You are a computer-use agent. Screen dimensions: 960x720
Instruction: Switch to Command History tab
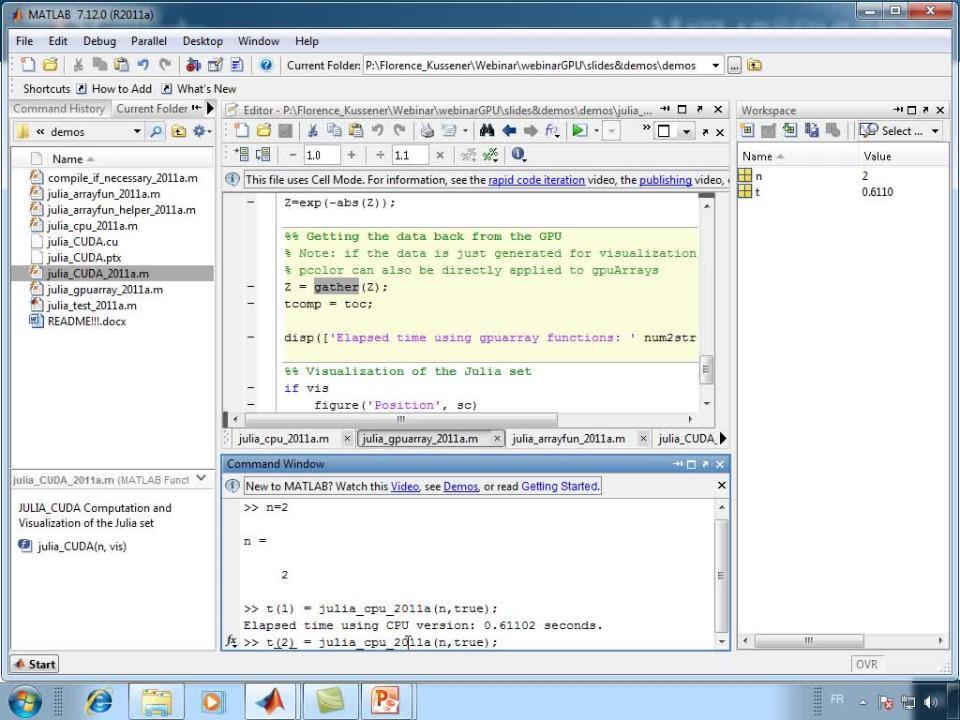(59, 108)
